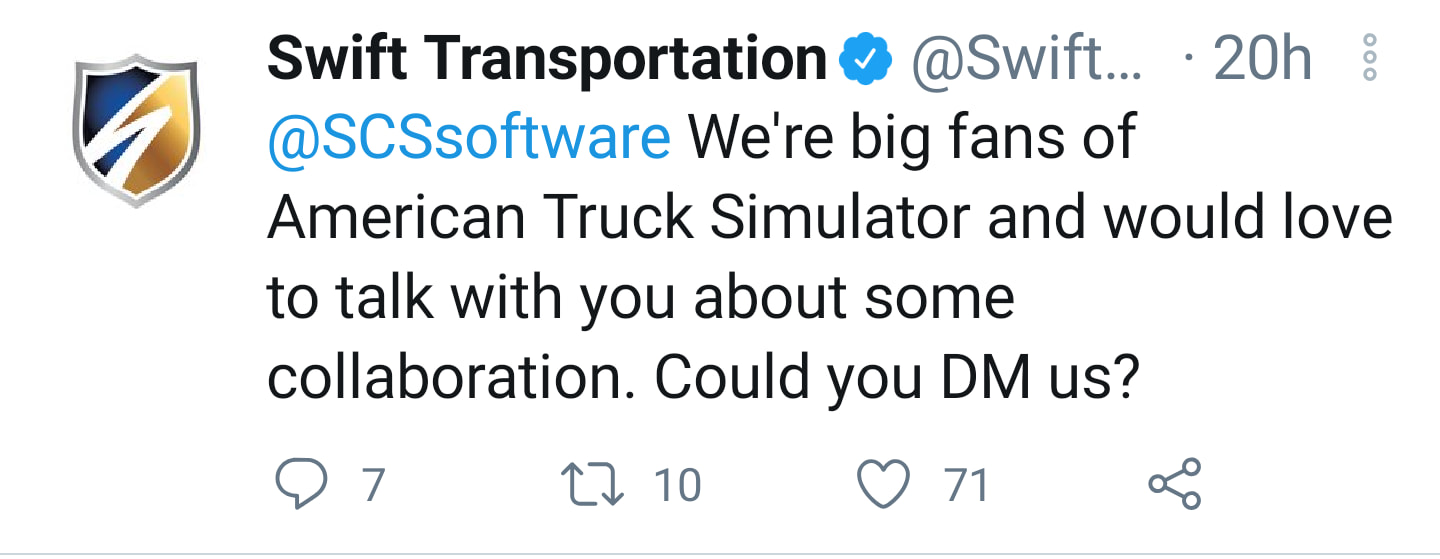The image size is (1440, 559).
Task: Click the Swift Transportation display name
Action: [547, 60]
